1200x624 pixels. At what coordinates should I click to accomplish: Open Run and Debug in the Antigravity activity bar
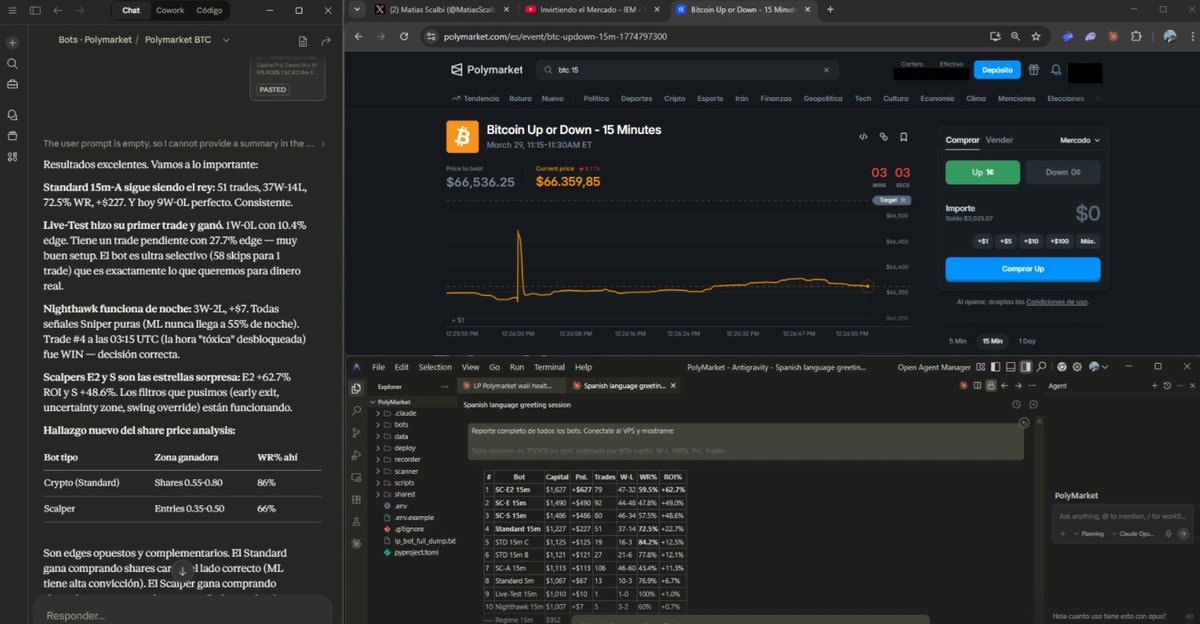(357, 455)
